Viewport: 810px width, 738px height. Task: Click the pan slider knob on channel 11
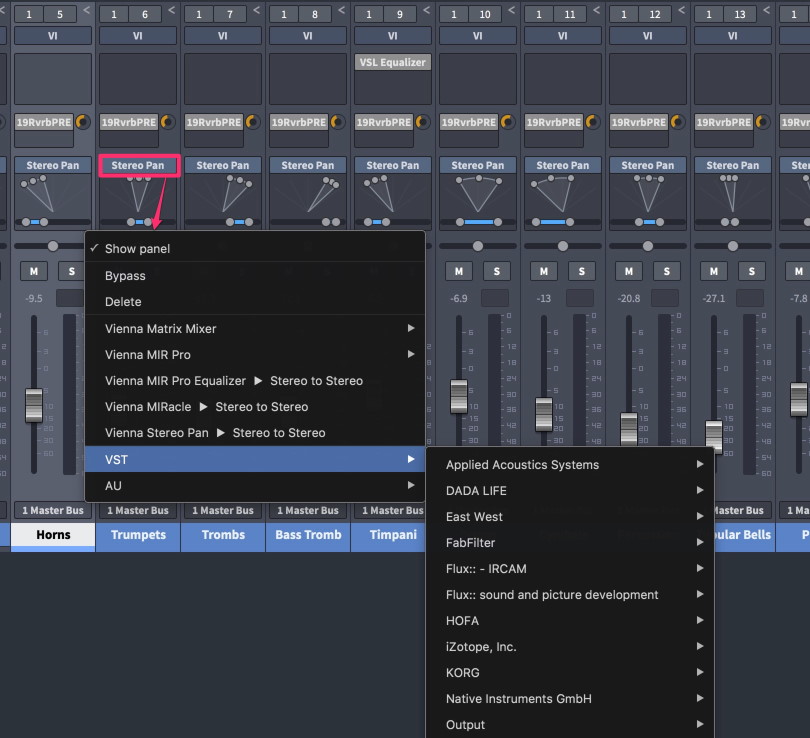click(x=563, y=246)
